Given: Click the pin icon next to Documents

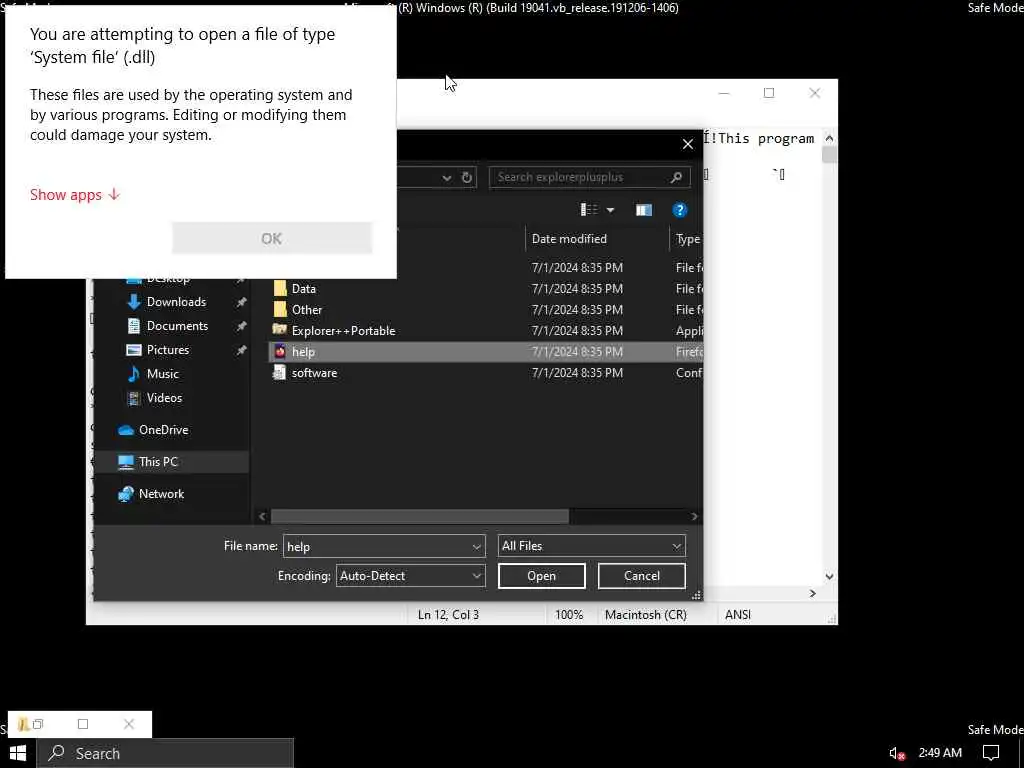Looking at the screenshot, I should pyautogui.click(x=242, y=326).
